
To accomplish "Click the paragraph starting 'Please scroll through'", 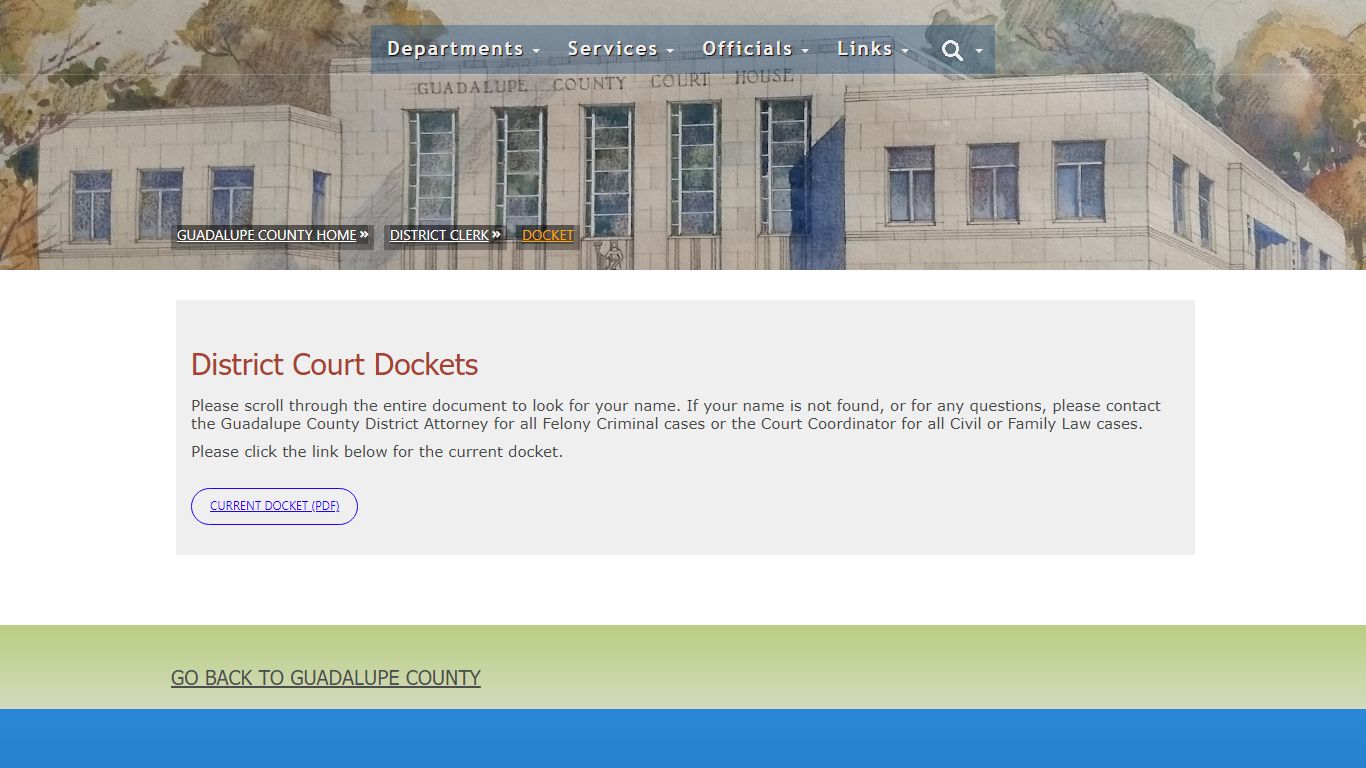I will point(676,415).
